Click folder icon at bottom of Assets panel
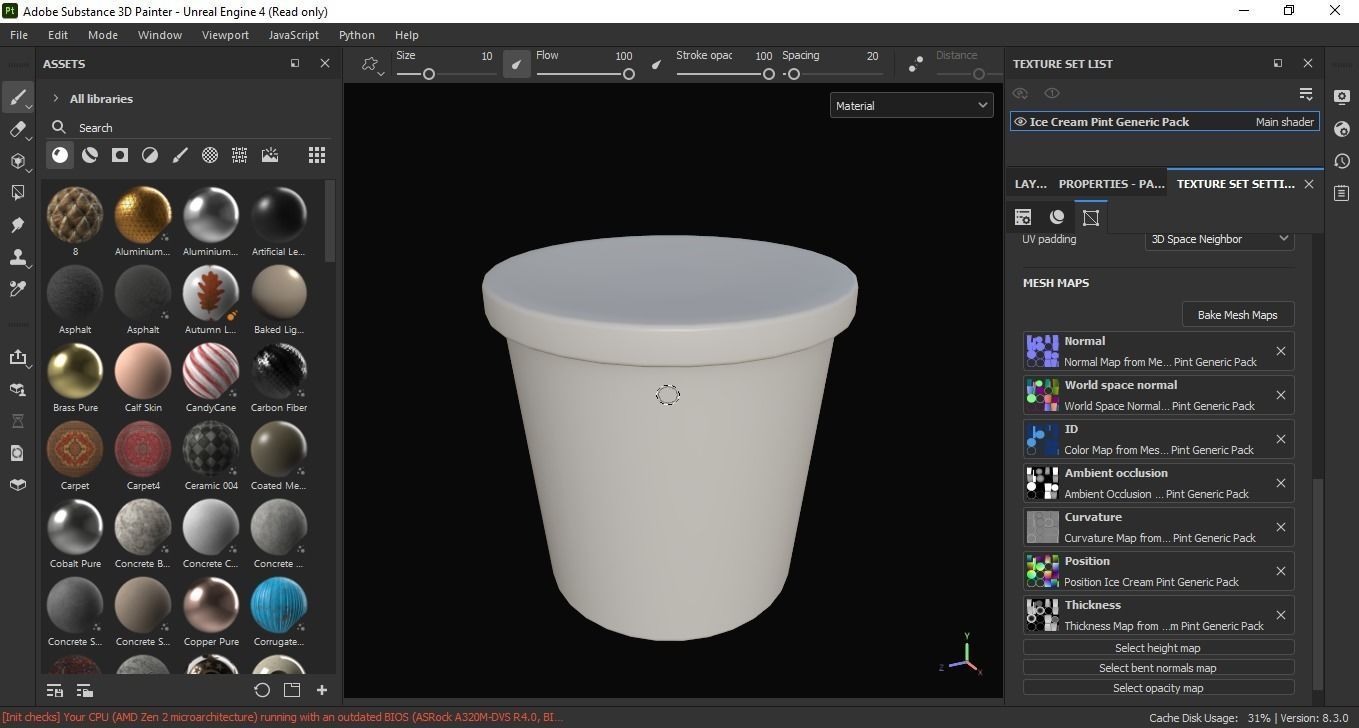Screen dimensions: 1359x728 (x=292, y=690)
